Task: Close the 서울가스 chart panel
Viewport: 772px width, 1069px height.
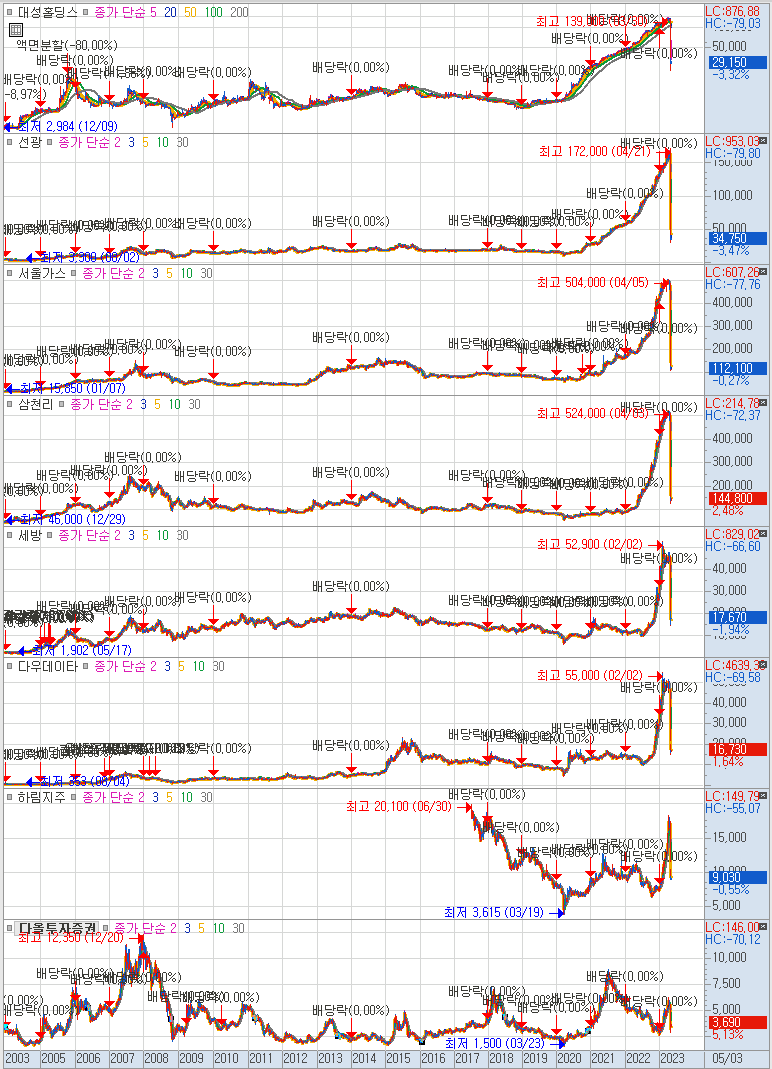Action: click(763, 271)
